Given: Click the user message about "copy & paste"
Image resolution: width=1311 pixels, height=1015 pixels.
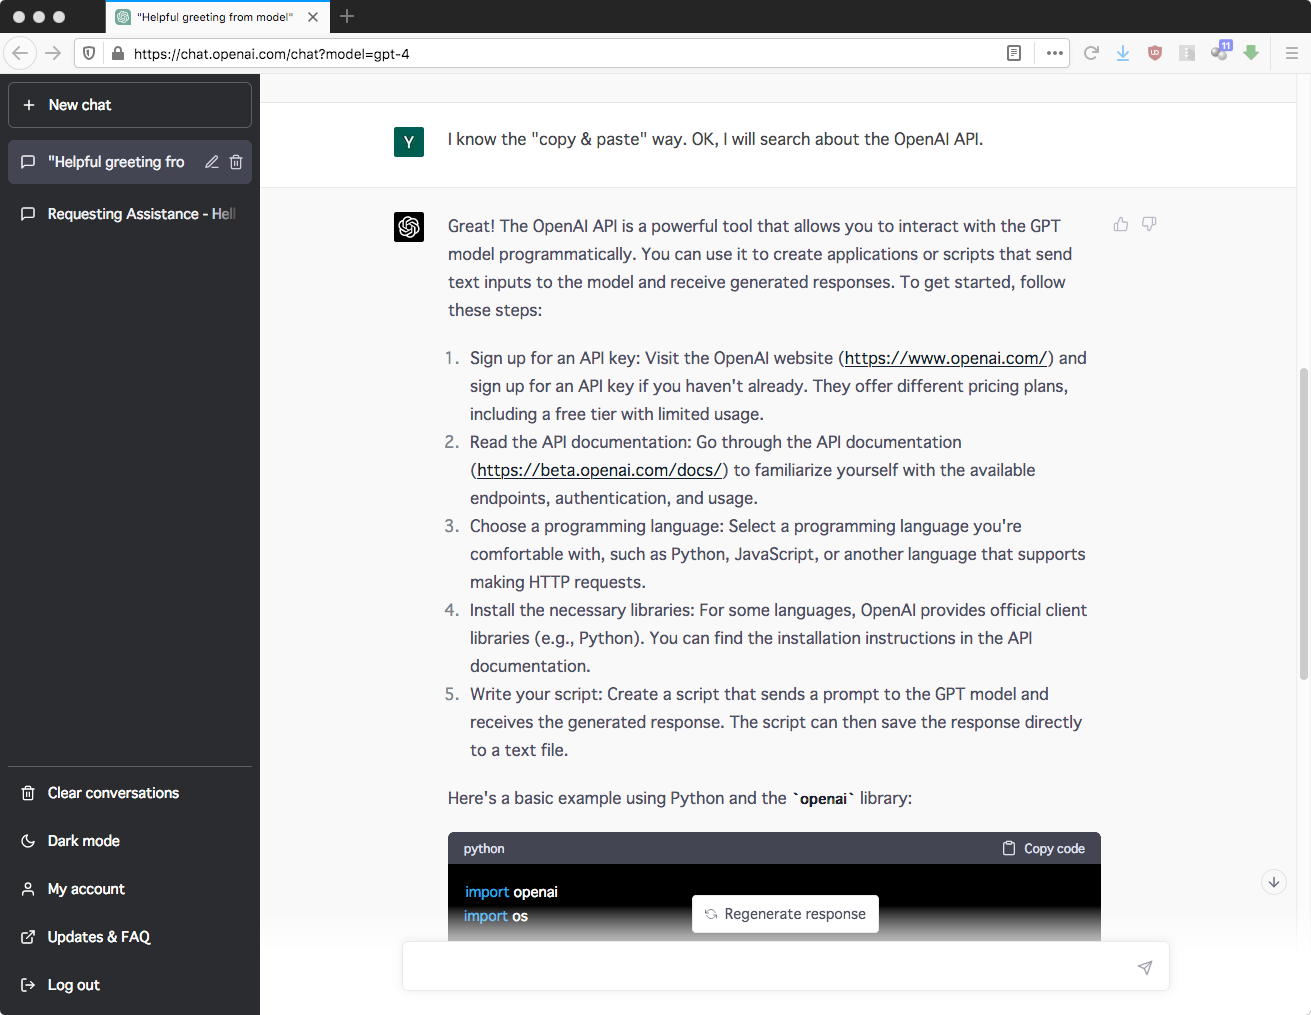Looking at the screenshot, I should pos(715,139).
